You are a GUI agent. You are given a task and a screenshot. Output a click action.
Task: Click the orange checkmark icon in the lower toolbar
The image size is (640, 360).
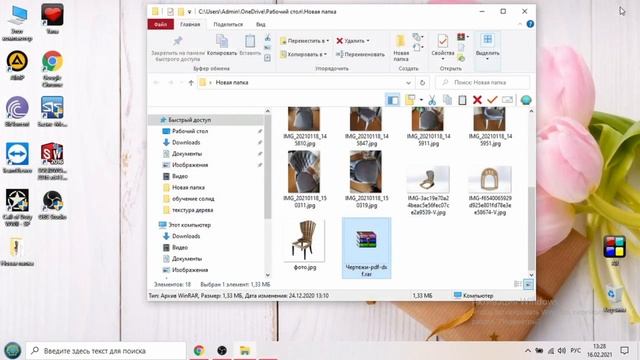(492, 100)
